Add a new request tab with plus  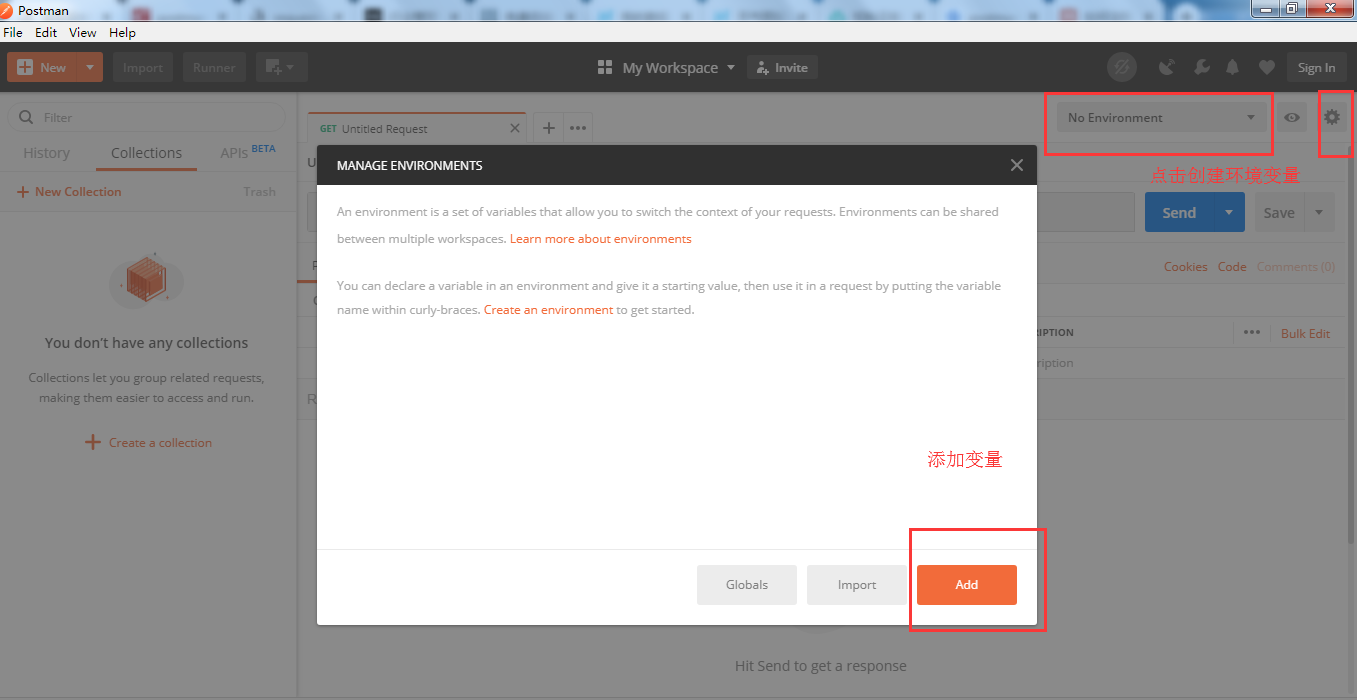tap(549, 128)
